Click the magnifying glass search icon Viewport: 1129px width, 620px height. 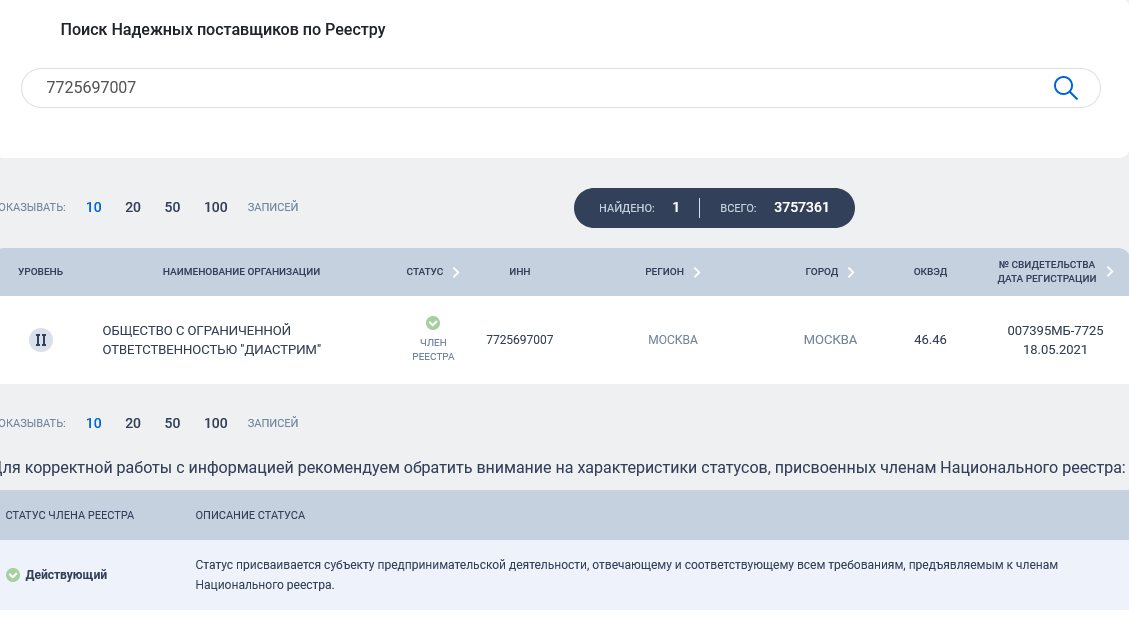click(1066, 88)
